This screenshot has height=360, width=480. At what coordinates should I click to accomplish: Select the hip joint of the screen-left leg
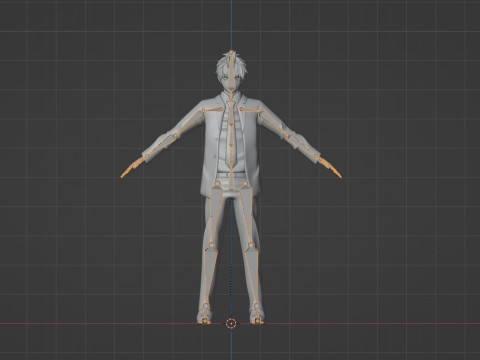coord(218,183)
